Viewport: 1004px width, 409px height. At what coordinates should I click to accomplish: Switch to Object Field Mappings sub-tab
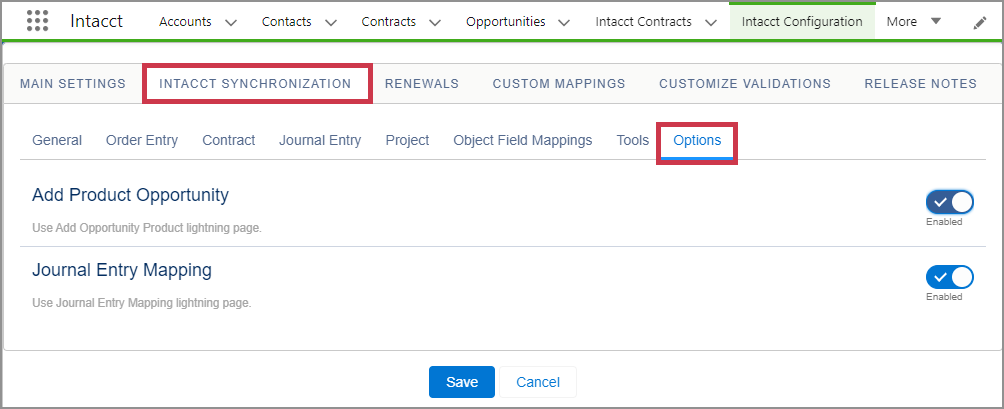tap(522, 140)
